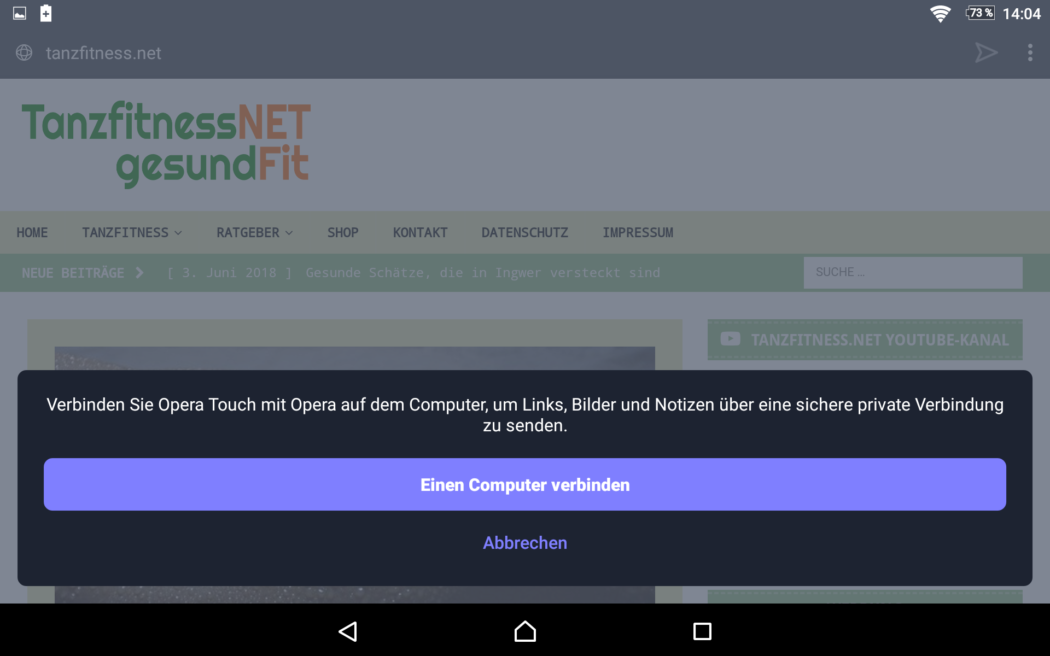
Task: Open the recent apps square icon
Action: pos(702,631)
